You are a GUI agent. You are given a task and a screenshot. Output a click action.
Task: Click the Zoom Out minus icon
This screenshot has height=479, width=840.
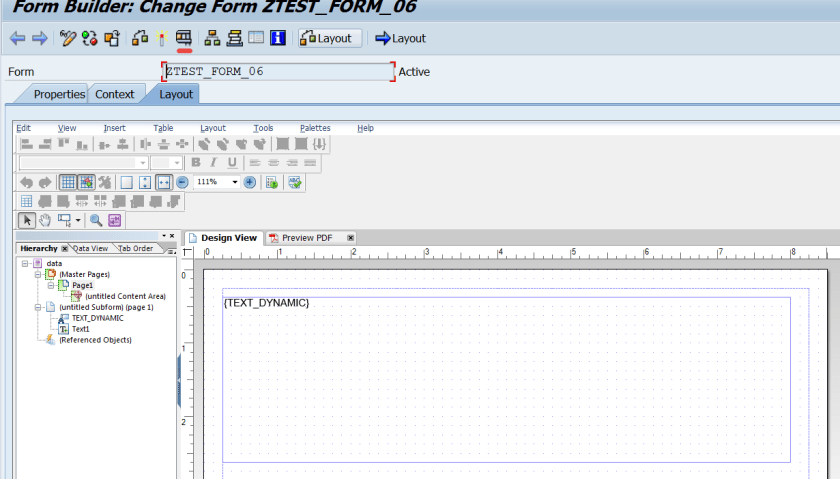tap(182, 182)
